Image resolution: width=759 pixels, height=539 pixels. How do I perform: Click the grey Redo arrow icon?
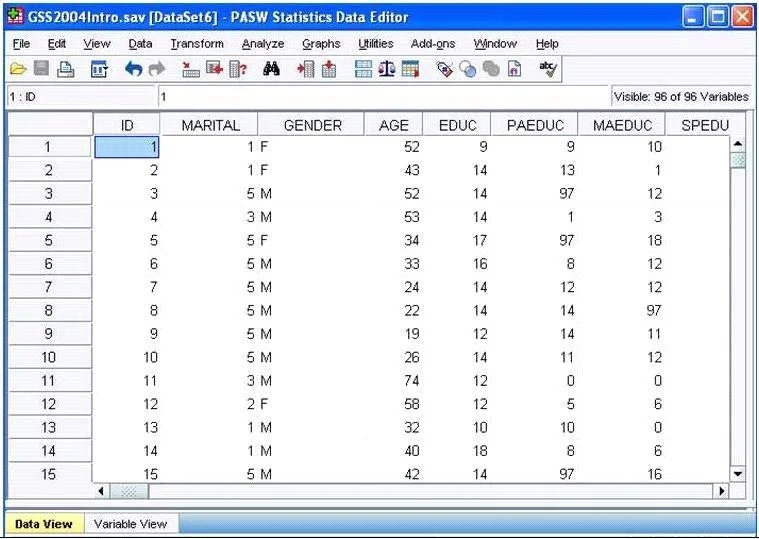pyautogui.click(x=156, y=69)
